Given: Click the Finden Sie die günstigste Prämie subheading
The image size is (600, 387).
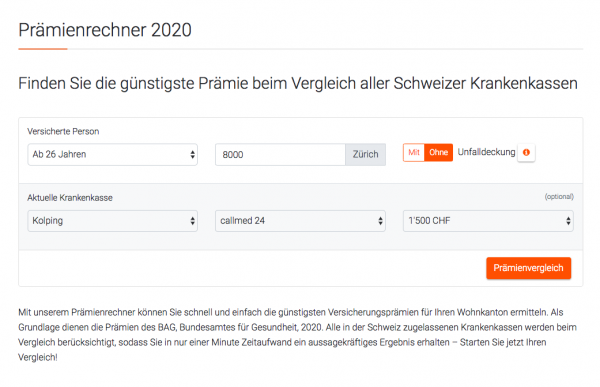Looking at the screenshot, I should 298,83.
